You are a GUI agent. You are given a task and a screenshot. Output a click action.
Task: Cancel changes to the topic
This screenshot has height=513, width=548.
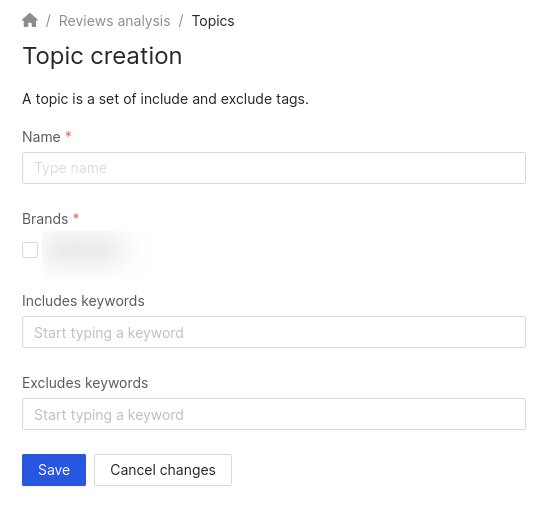pos(163,470)
